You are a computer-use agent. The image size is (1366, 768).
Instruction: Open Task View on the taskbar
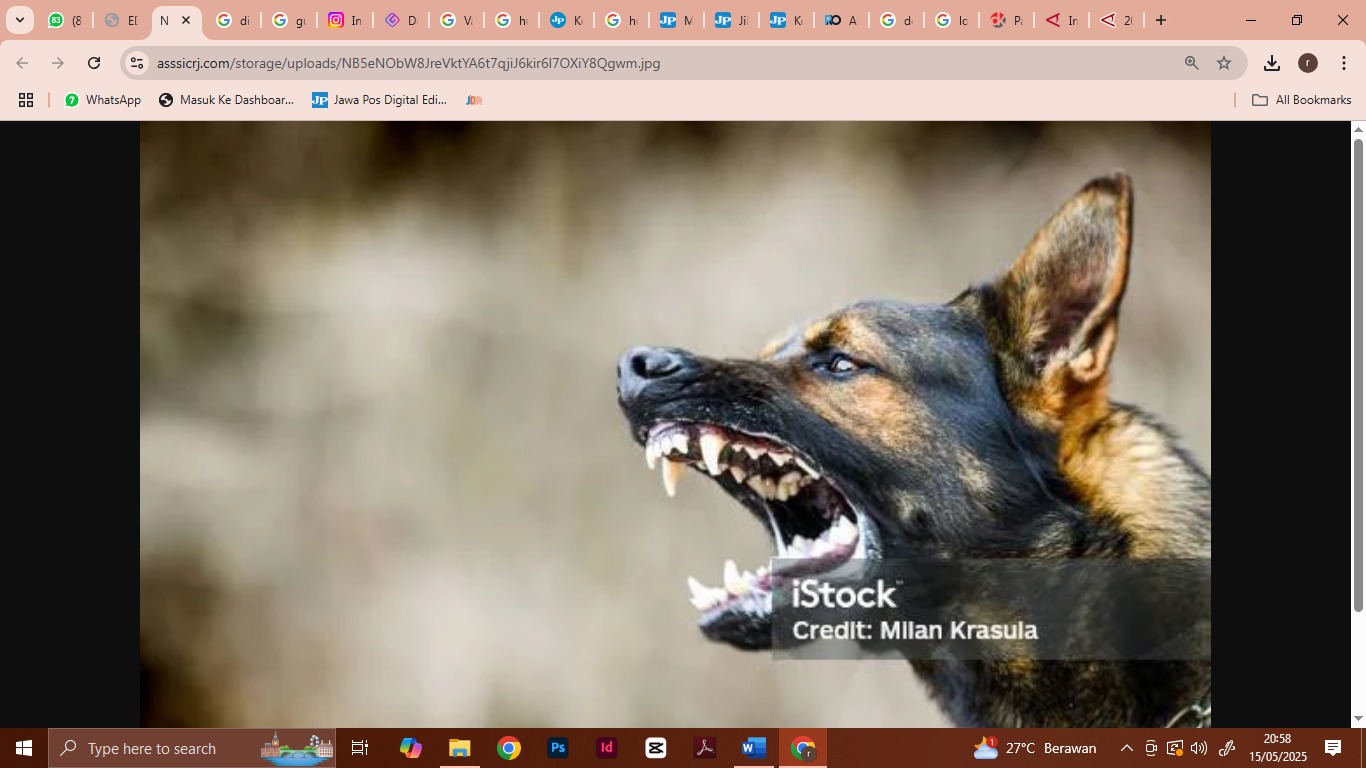click(x=360, y=748)
